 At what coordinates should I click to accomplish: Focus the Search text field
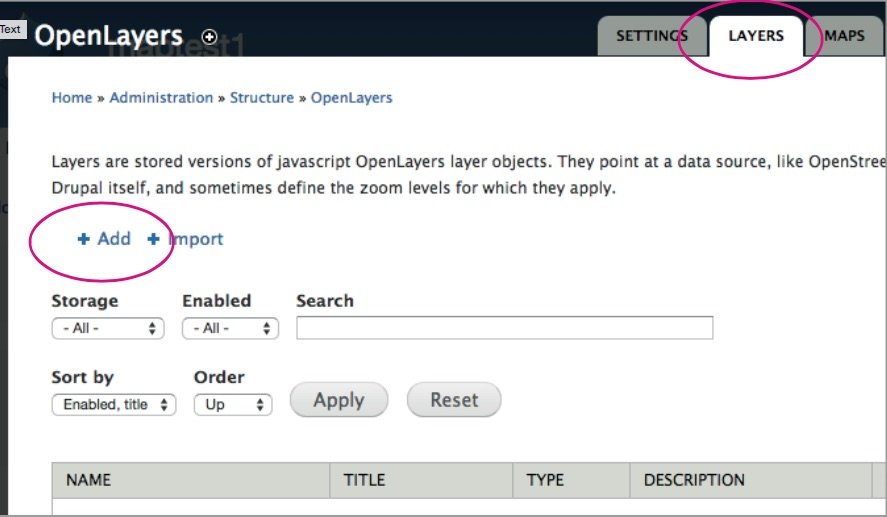tap(504, 328)
